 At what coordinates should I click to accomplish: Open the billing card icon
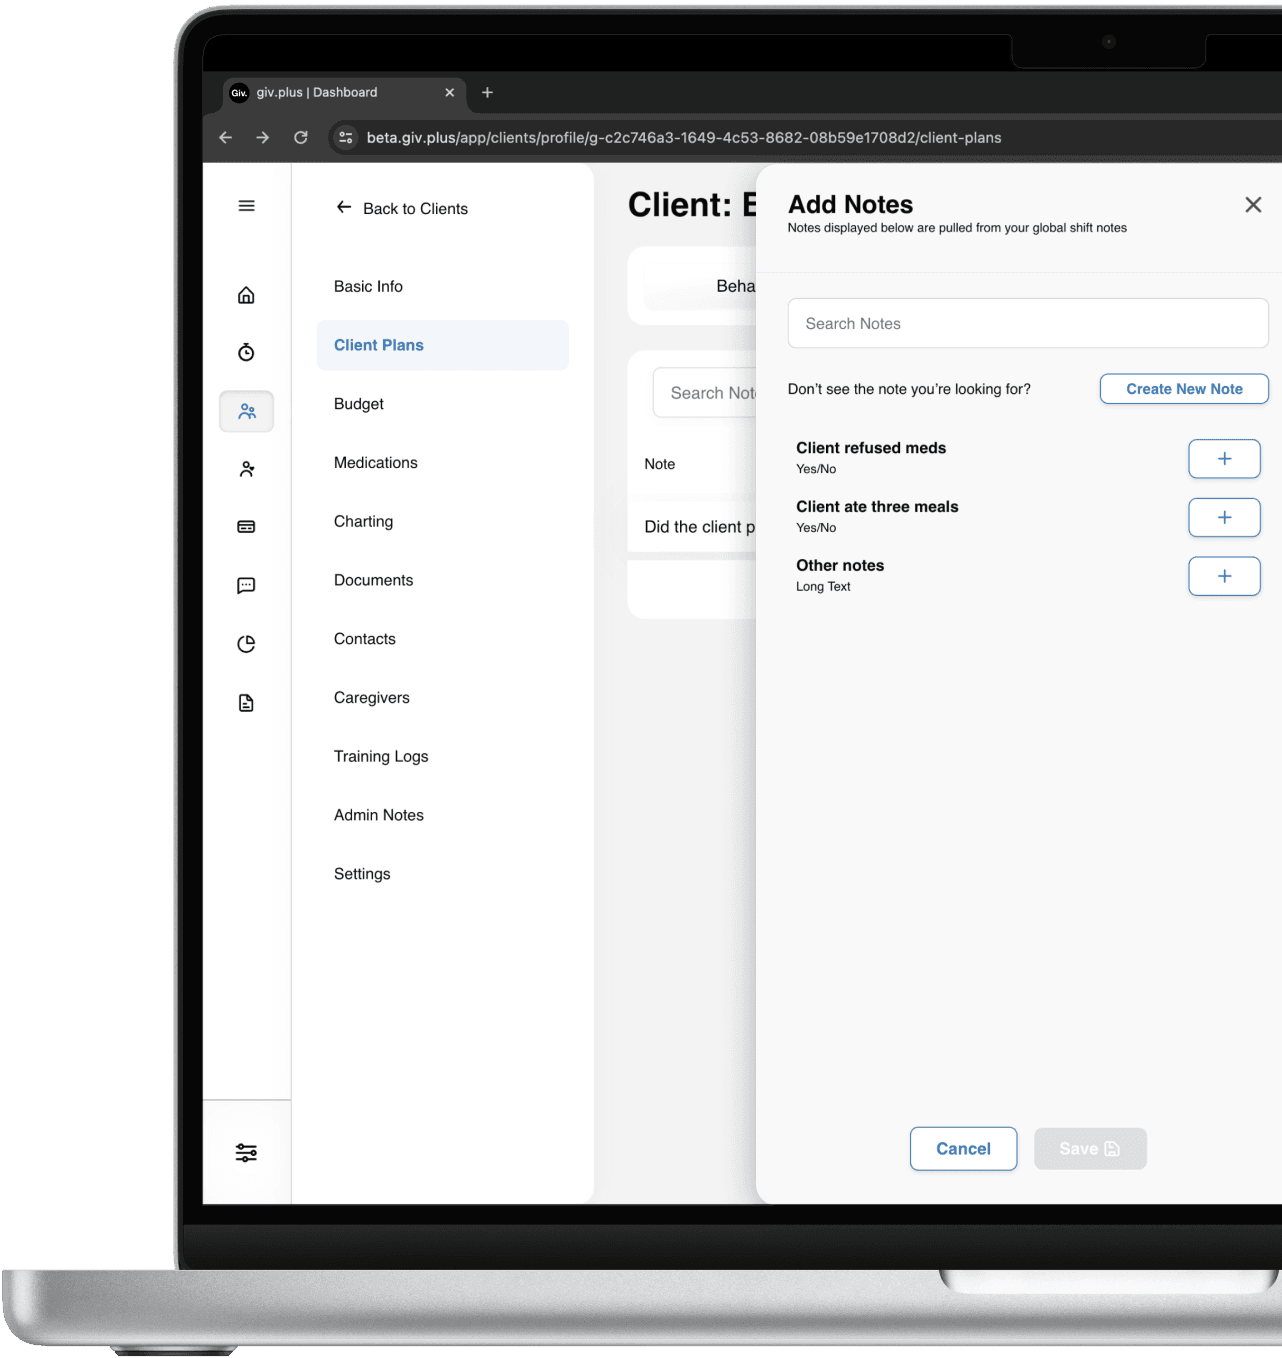[x=246, y=526]
